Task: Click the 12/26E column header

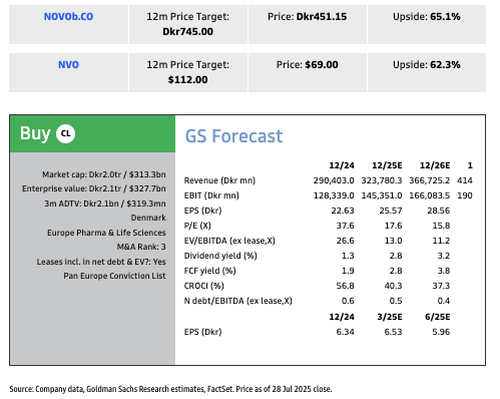Action: (x=435, y=165)
